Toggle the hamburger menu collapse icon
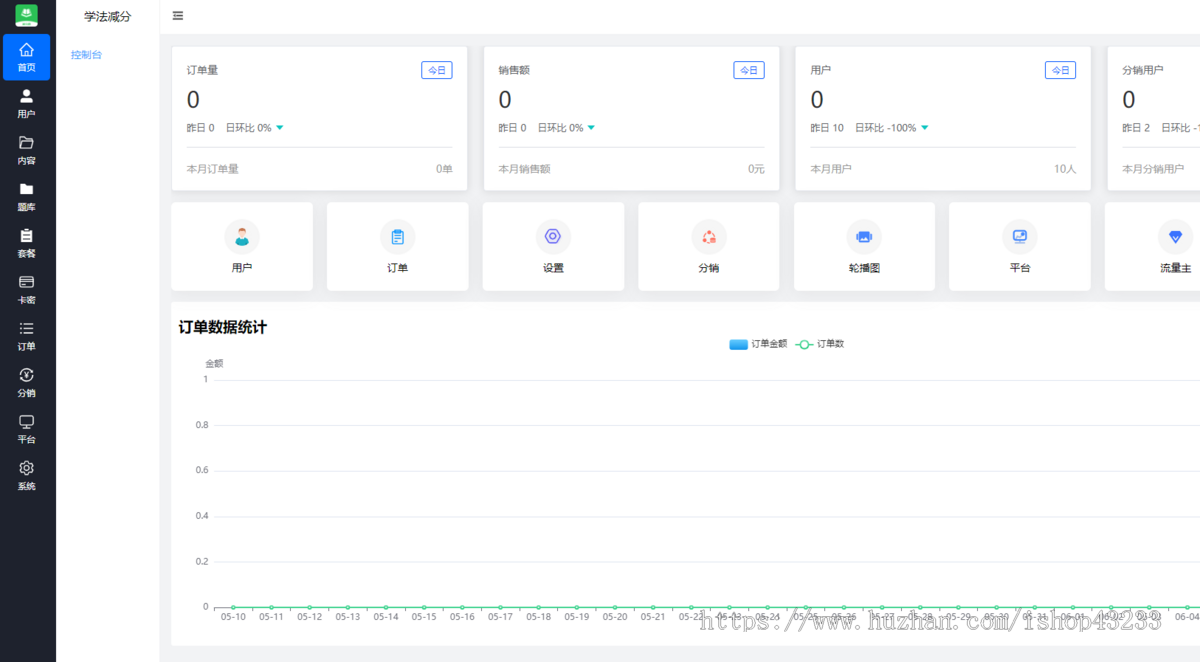Screen dimensions: 1200x662 [178, 16]
